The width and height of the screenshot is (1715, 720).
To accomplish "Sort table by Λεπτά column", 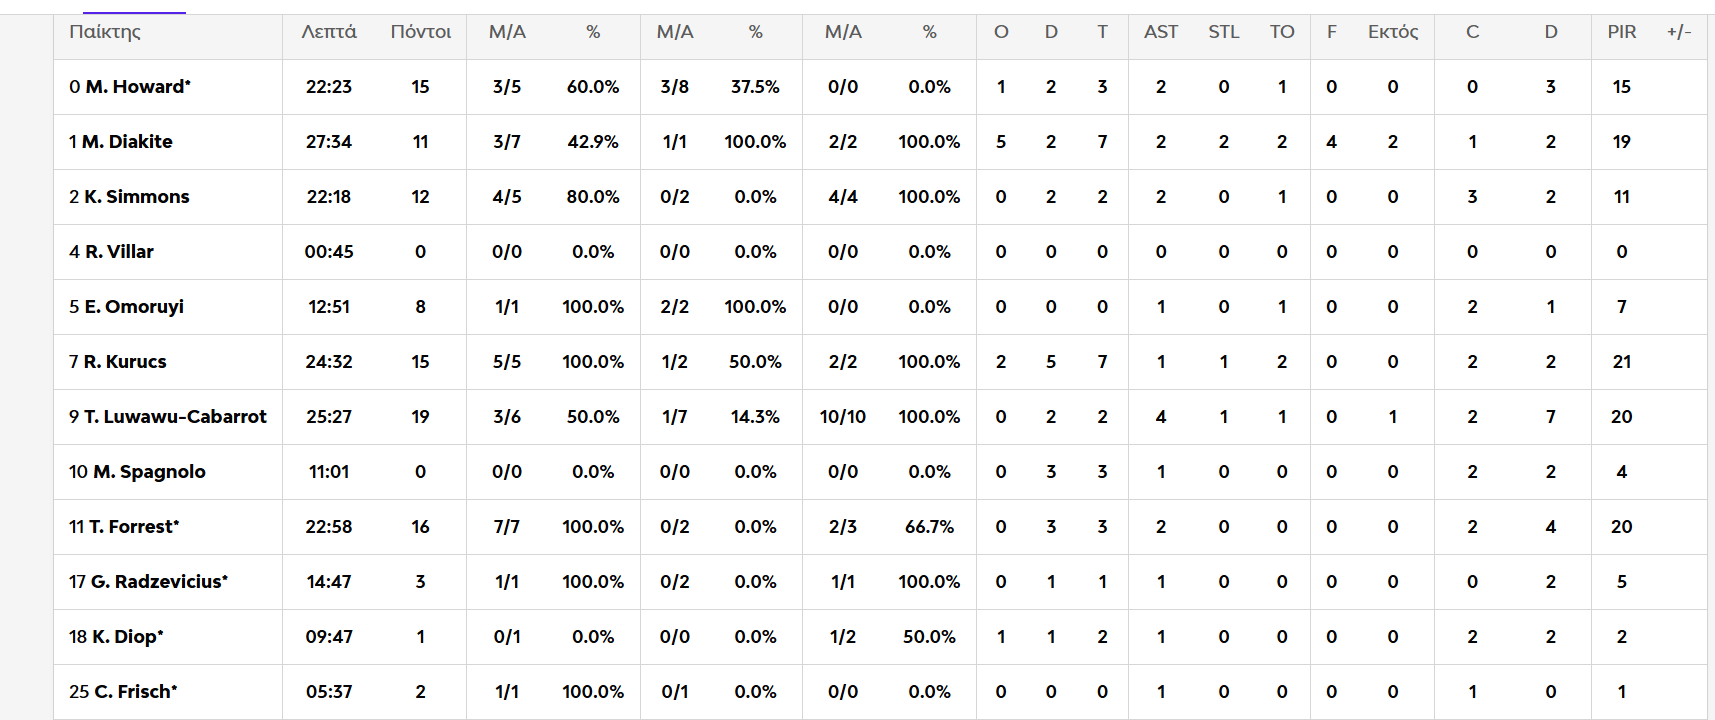I will (329, 32).
